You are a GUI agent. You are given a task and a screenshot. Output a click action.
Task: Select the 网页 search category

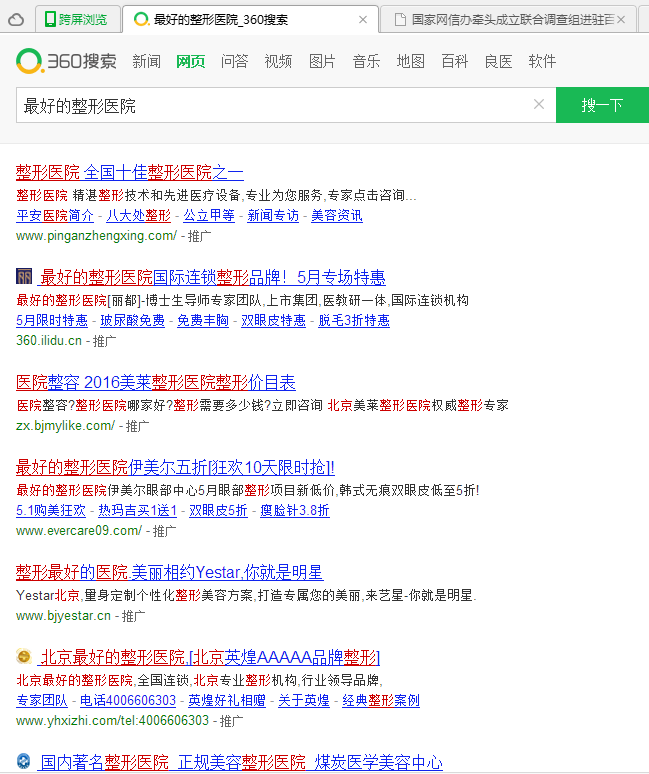pyautogui.click(x=191, y=61)
